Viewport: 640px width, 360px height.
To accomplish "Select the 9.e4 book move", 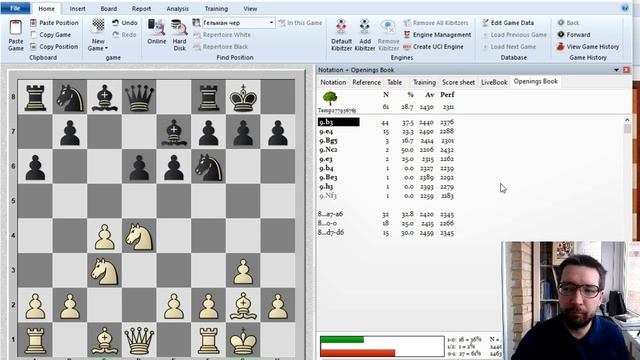I will (326, 131).
